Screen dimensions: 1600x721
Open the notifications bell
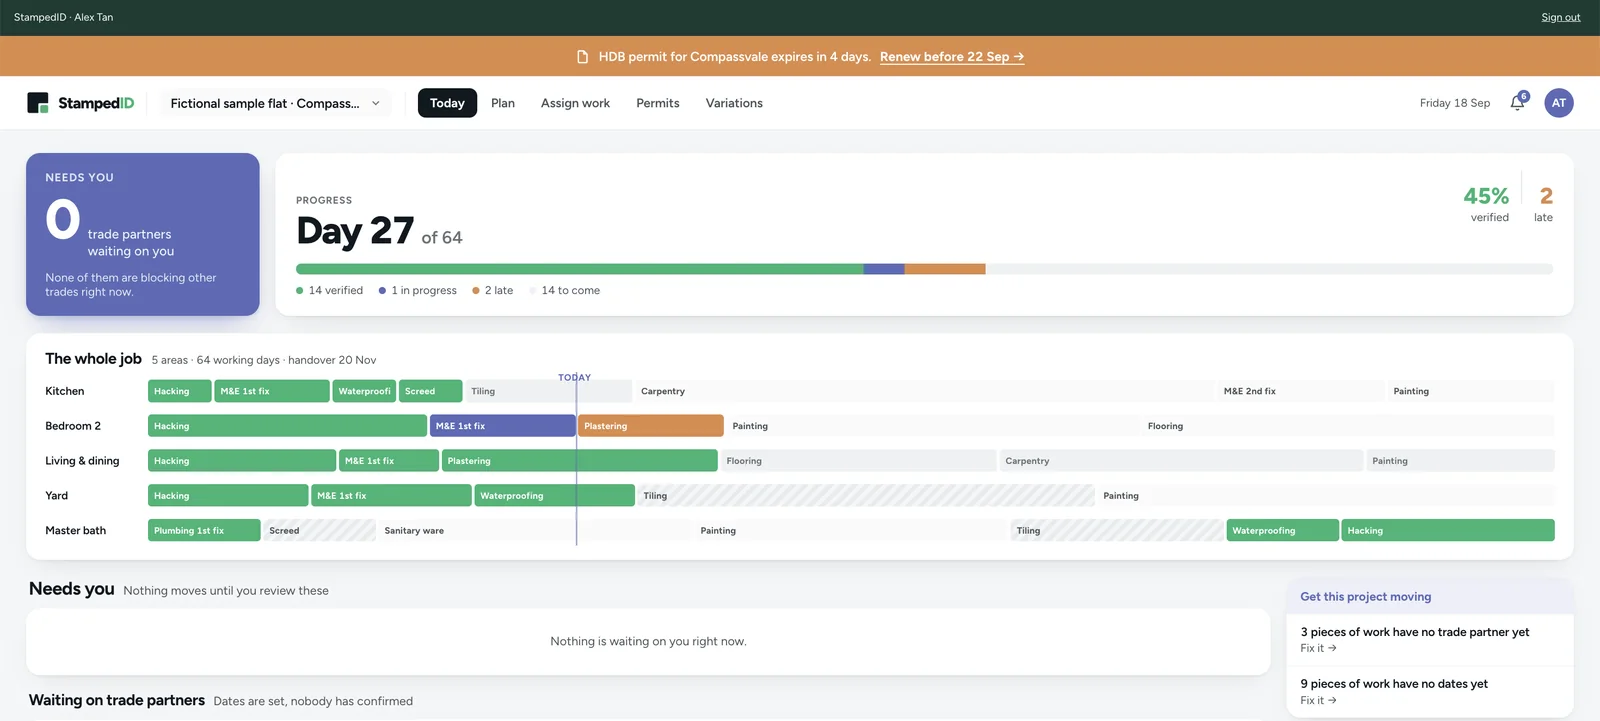1518,103
